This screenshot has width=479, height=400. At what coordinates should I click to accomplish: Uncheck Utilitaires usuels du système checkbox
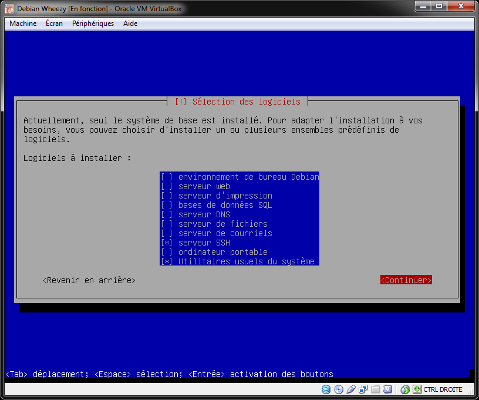coord(167,261)
